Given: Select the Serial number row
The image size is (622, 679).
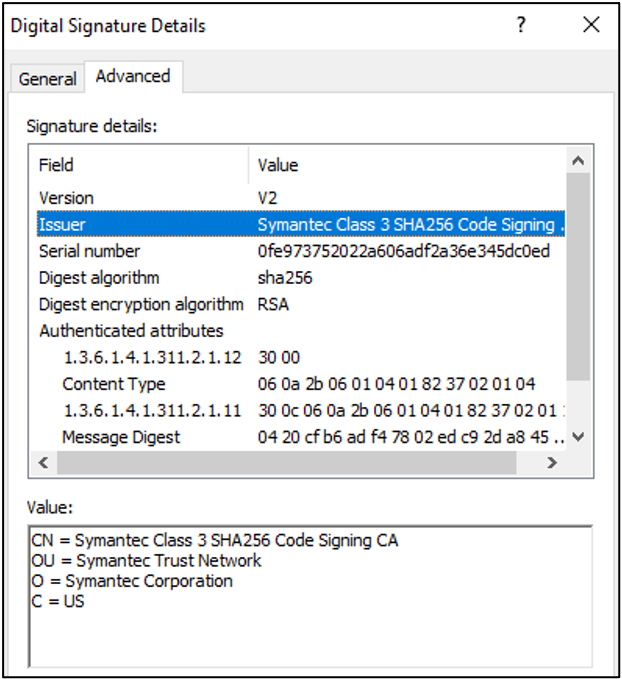Looking at the screenshot, I should tap(301, 251).
